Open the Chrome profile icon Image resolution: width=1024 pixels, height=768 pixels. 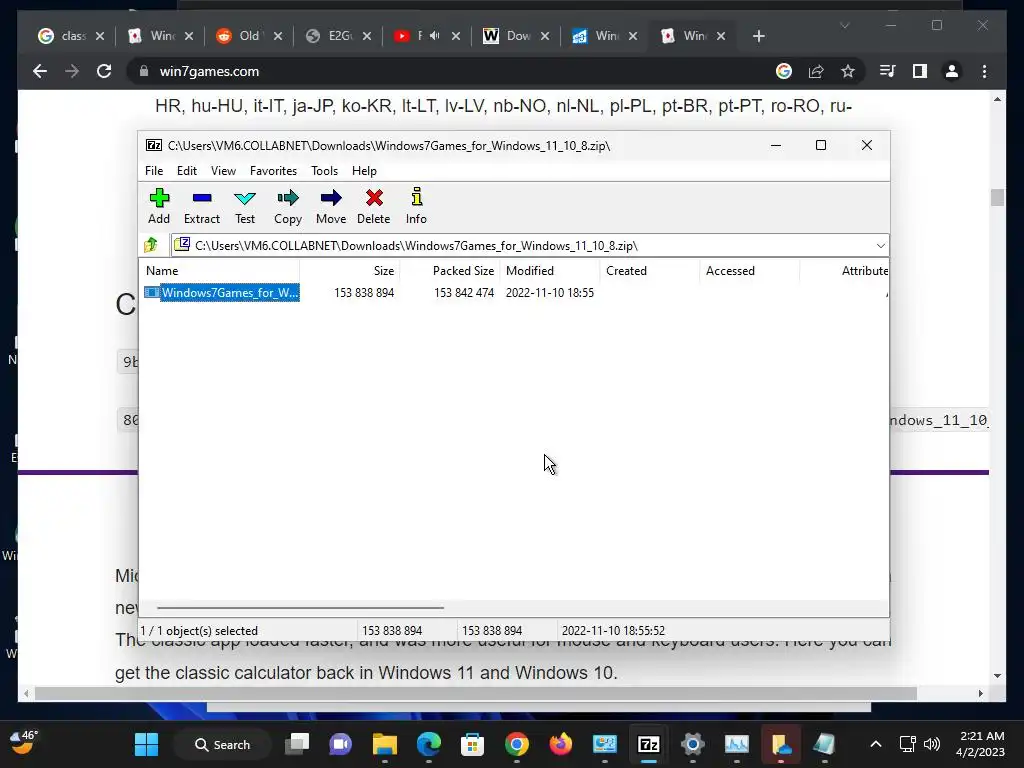tap(952, 71)
